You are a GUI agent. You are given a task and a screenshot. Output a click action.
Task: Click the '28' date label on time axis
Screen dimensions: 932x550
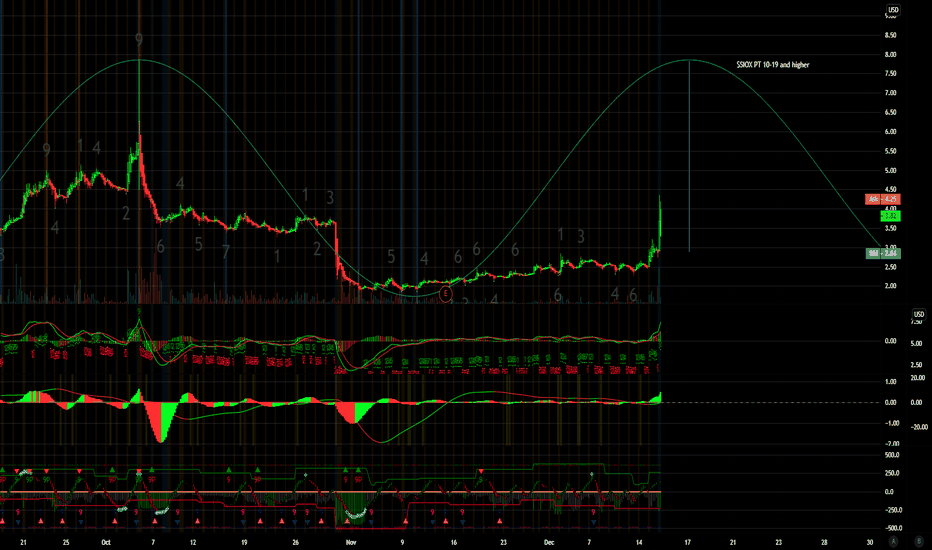[824, 542]
